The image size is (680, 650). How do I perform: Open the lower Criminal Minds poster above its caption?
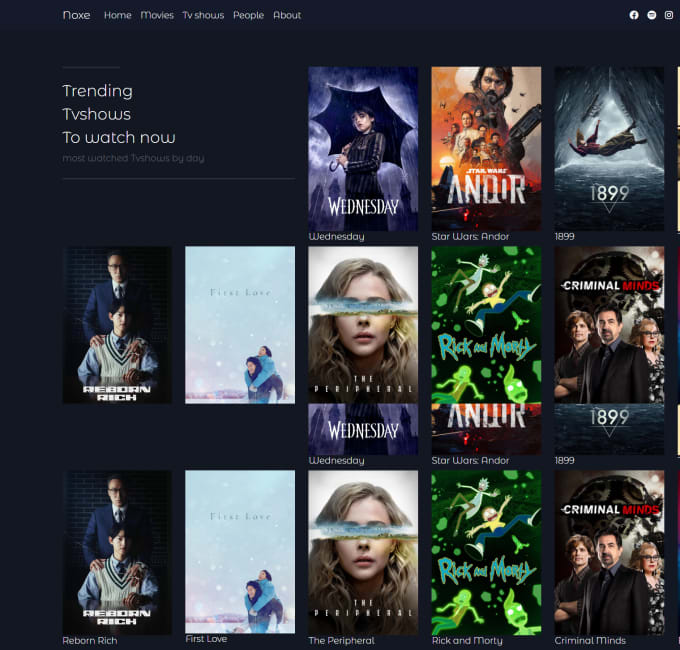(609, 552)
